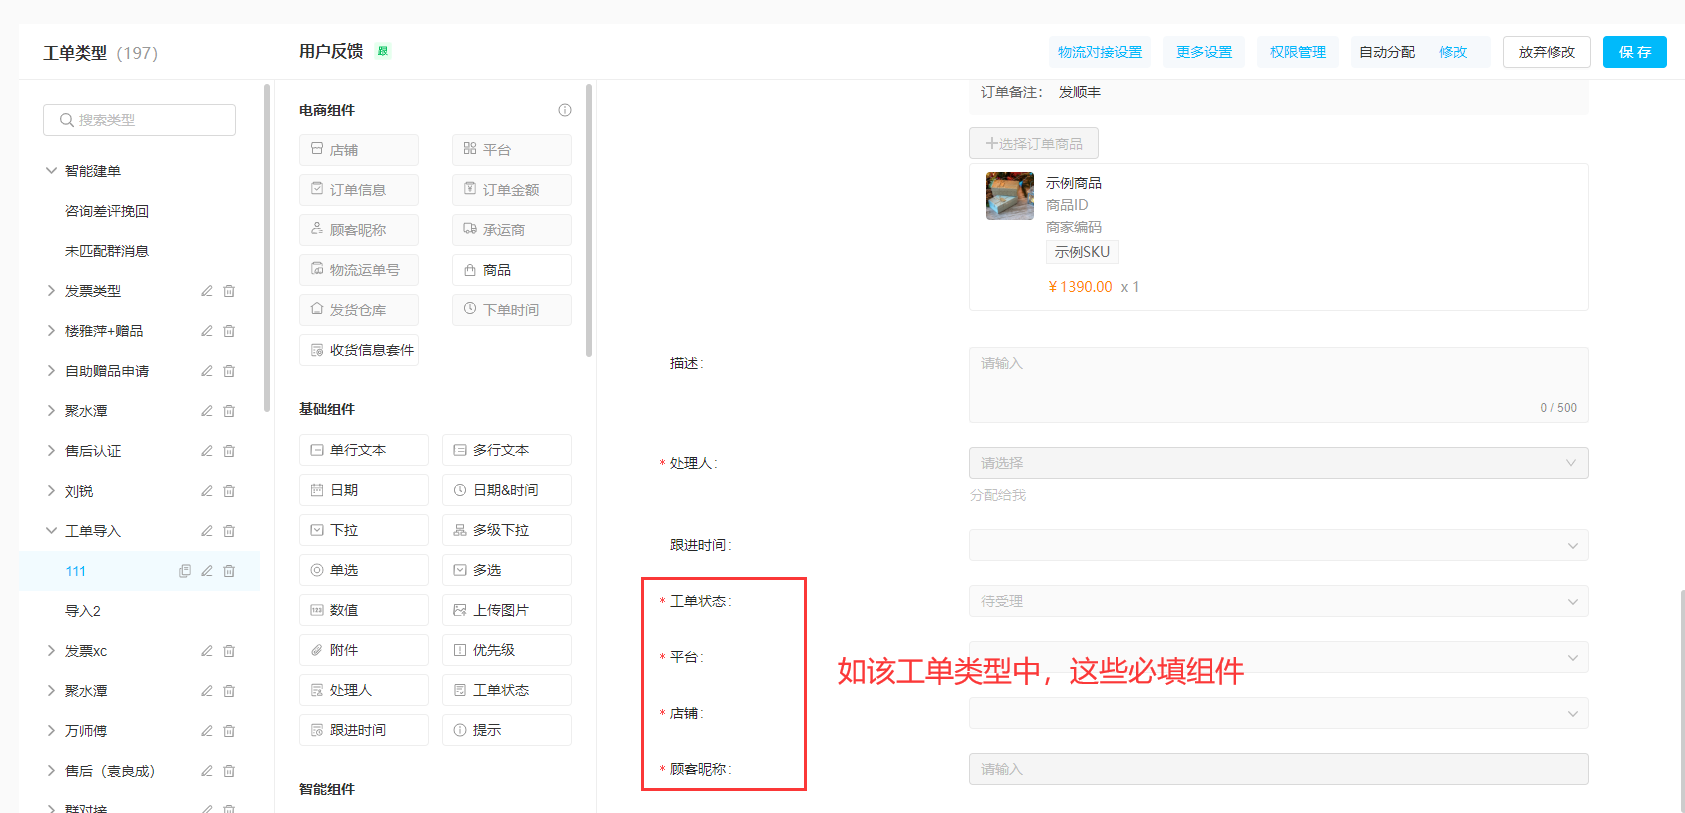Click edit pencil icon on the 111 row
This screenshot has width=1685, height=813.
[x=207, y=571]
